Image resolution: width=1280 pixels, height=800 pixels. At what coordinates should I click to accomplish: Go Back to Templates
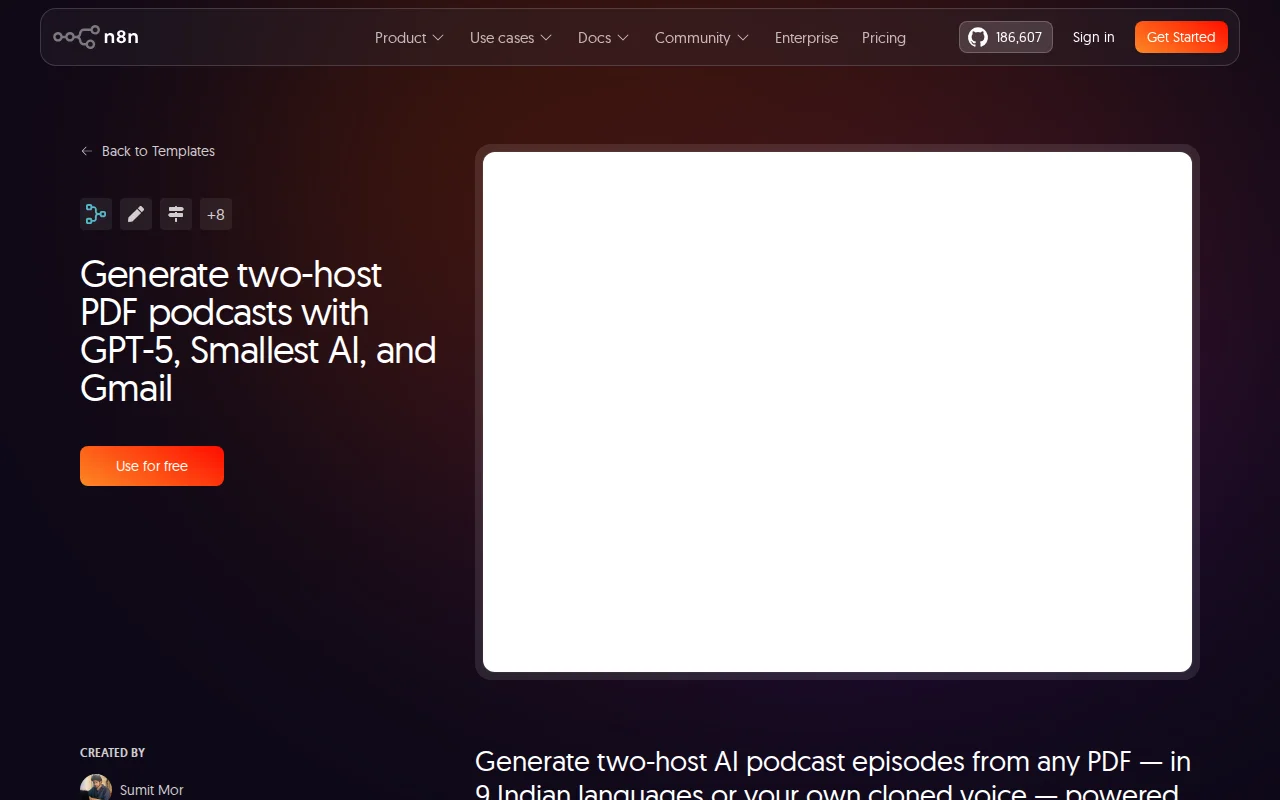click(x=158, y=151)
